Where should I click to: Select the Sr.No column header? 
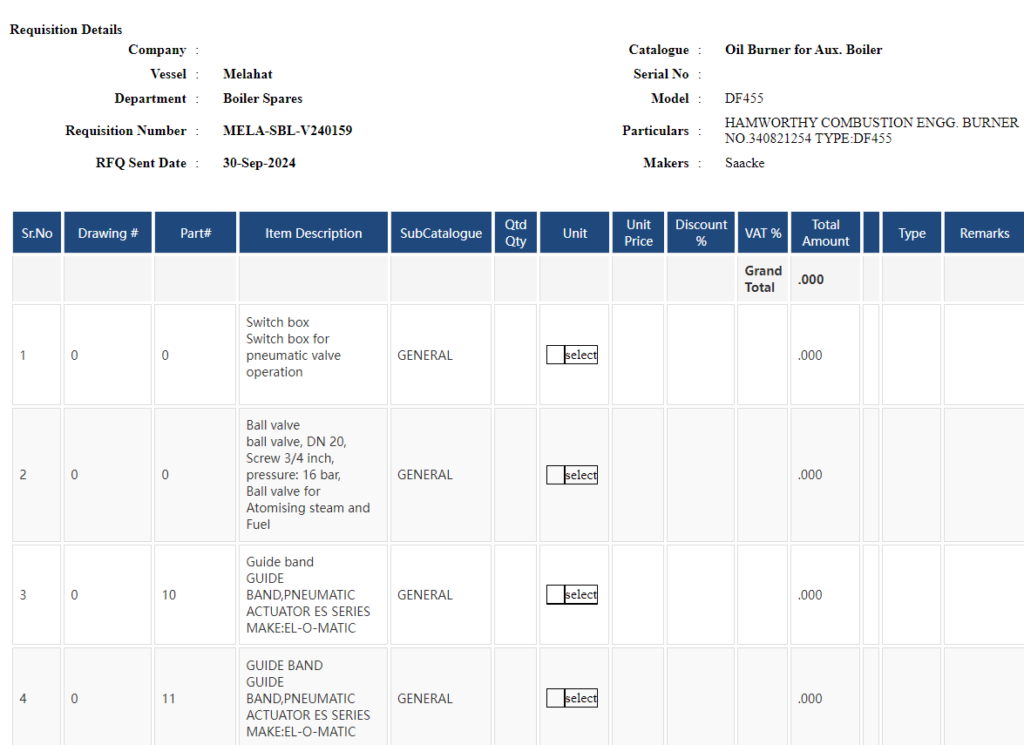tap(37, 233)
